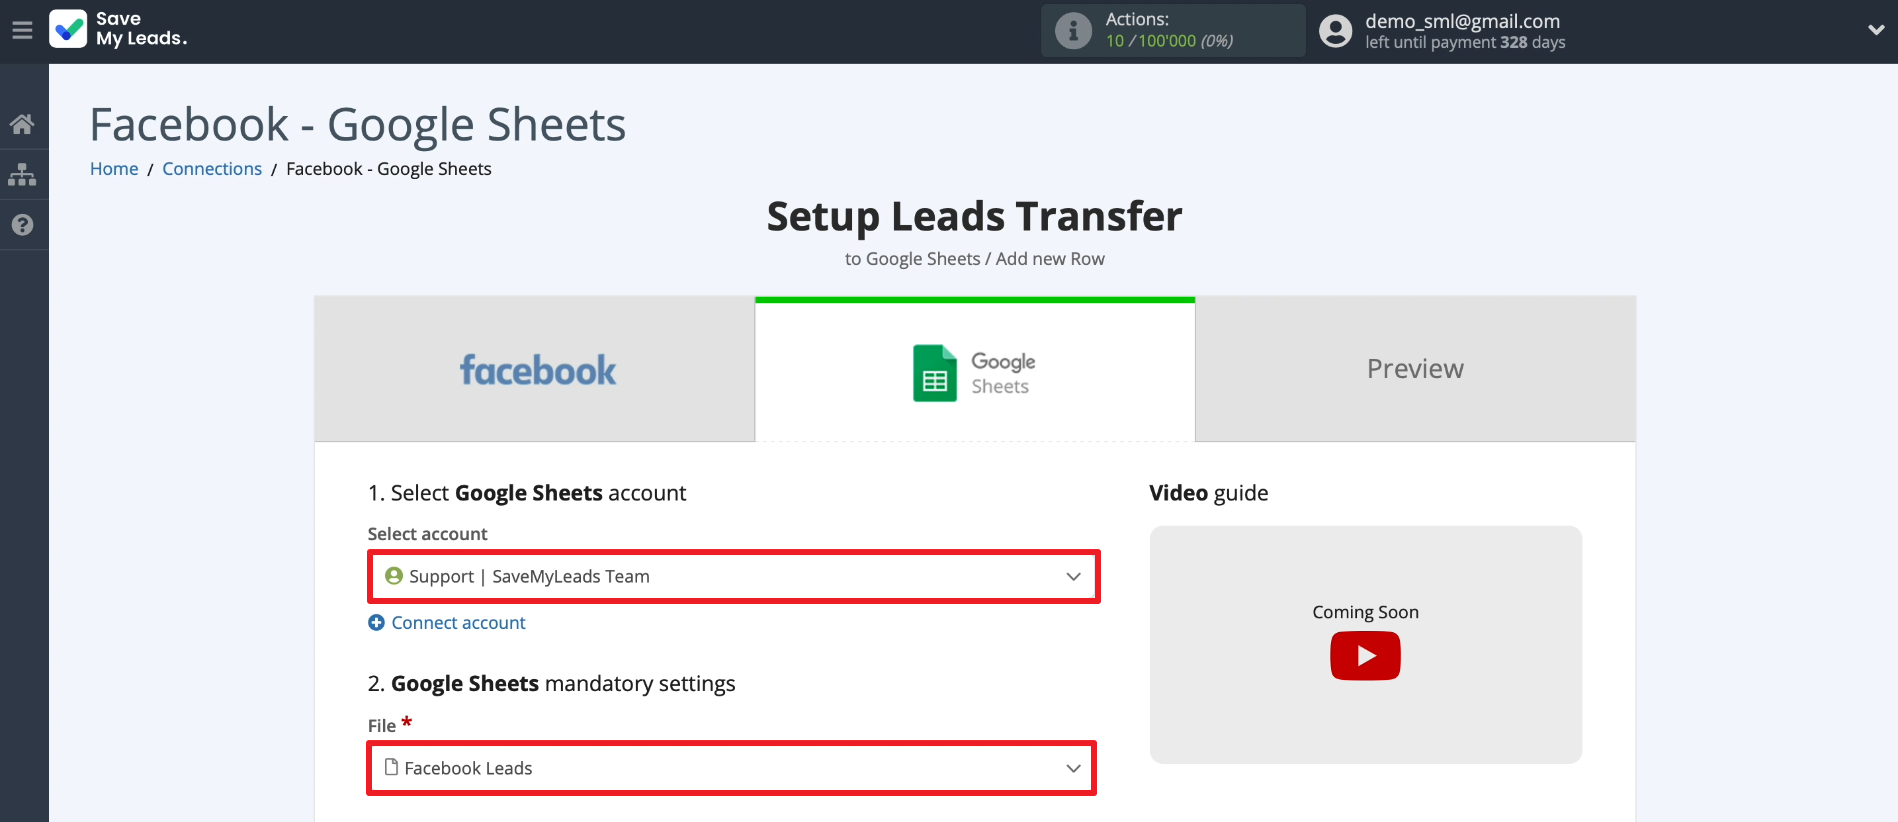Open the hamburger menu icon
This screenshot has width=1898, height=822.
(22, 30)
